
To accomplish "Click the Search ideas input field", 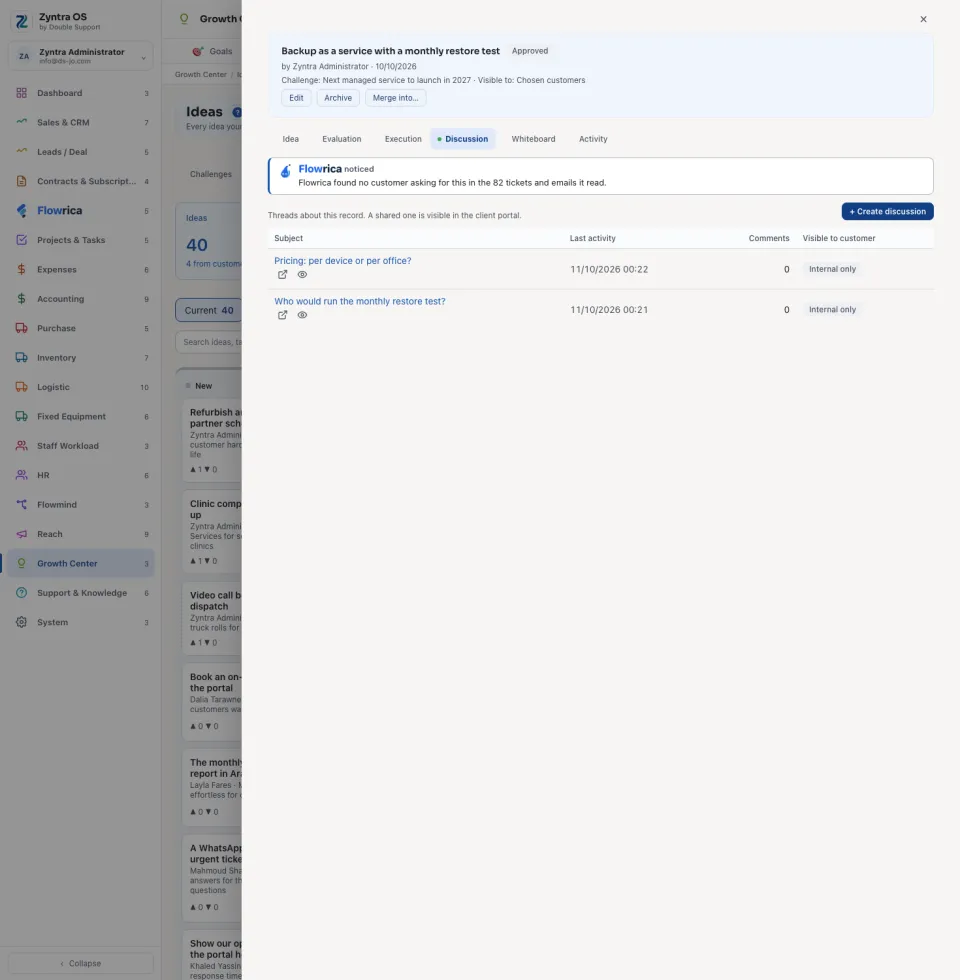I will [210, 342].
